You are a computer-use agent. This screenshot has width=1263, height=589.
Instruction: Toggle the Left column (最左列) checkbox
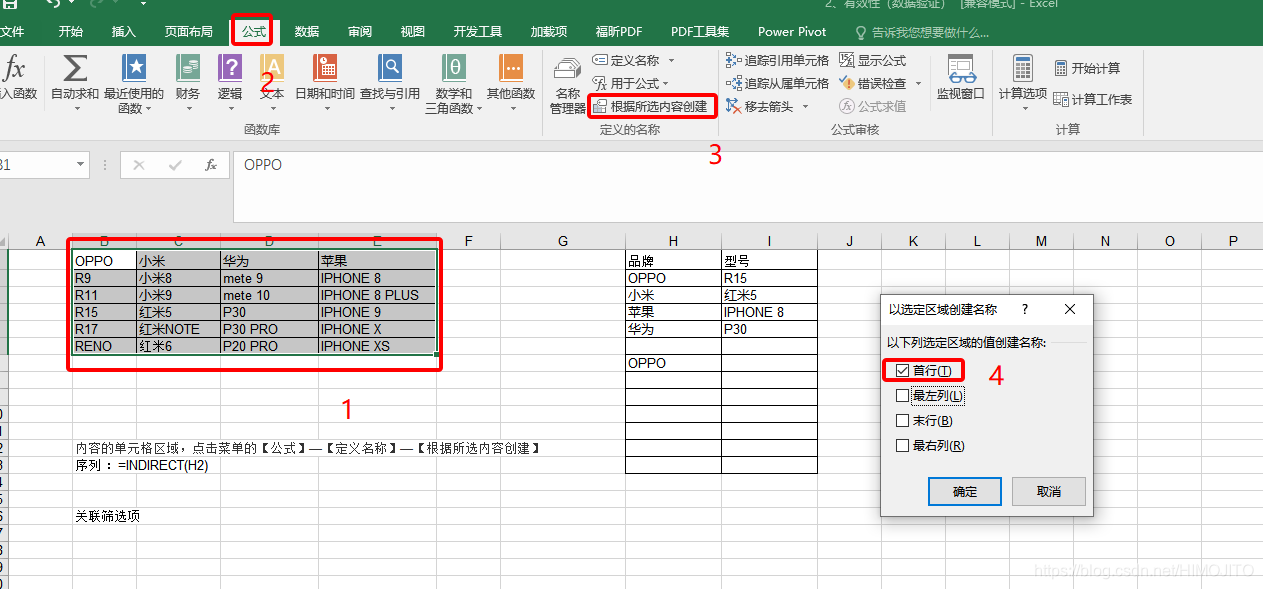pyautogui.click(x=903, y=396)
